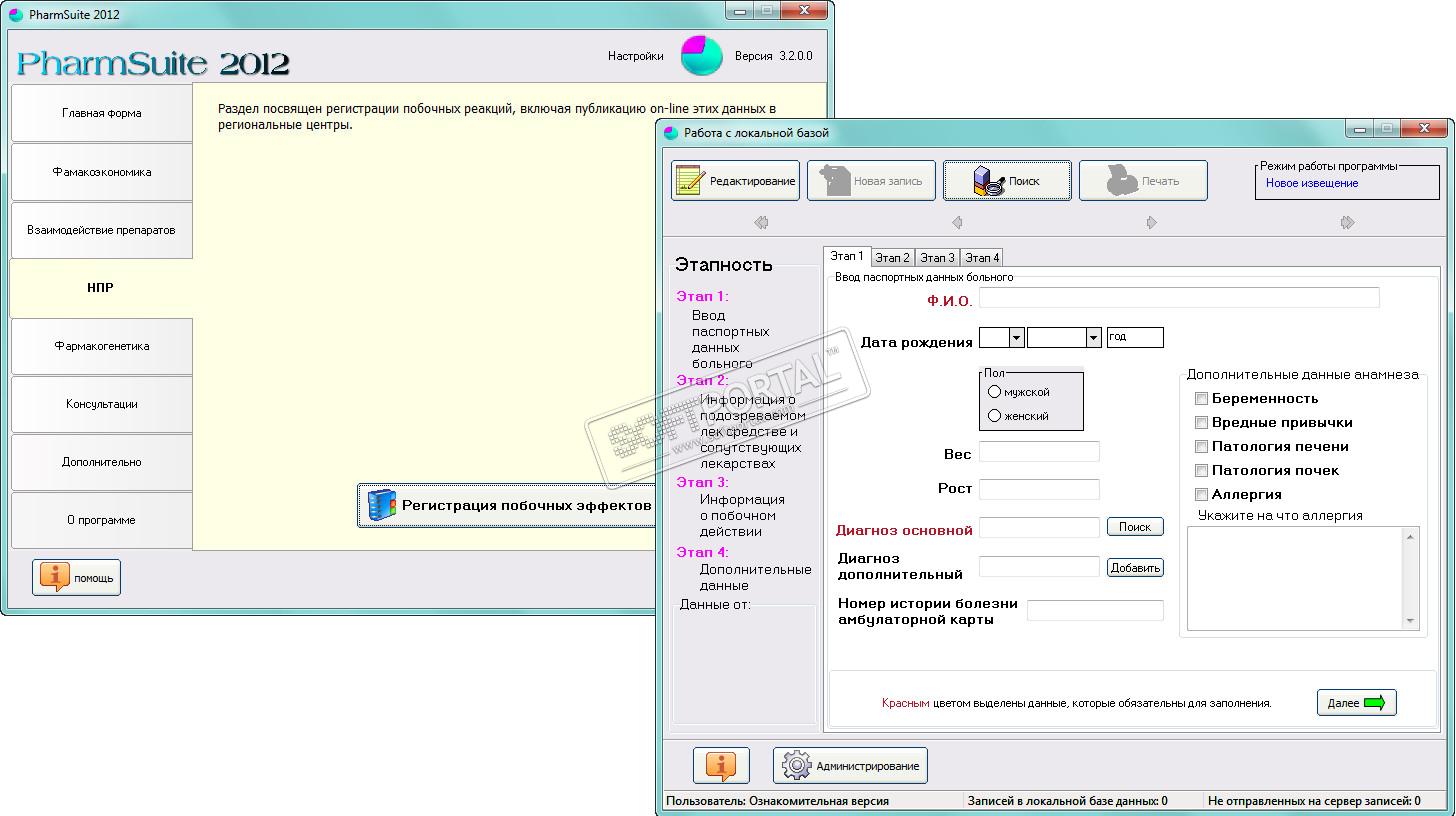Click status bar Пользователь: Ознакомительная версия

pyautogui.click(x=778, y=801)
